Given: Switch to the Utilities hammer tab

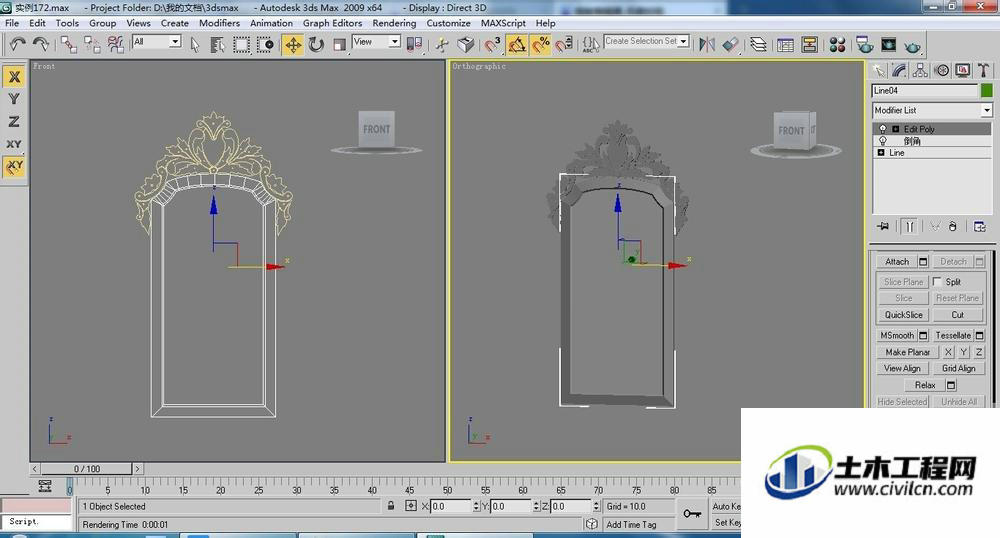Looking at the screenshot, I should click(x=983, y=70).
